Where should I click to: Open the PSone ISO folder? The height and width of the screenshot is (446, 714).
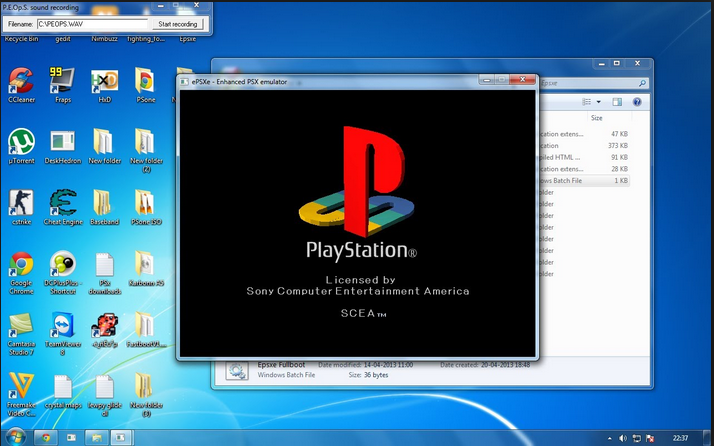[x=146, y=207]
